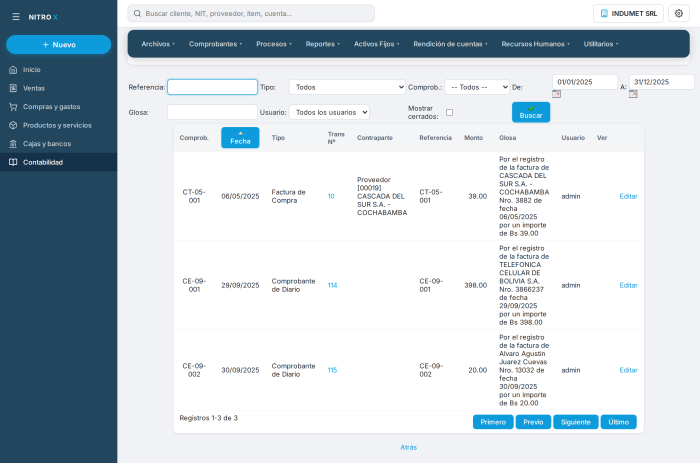This screenshot has width=700, height=463.
Task: Open the Comprob. dropdown
Action: (x=477, y=87)
